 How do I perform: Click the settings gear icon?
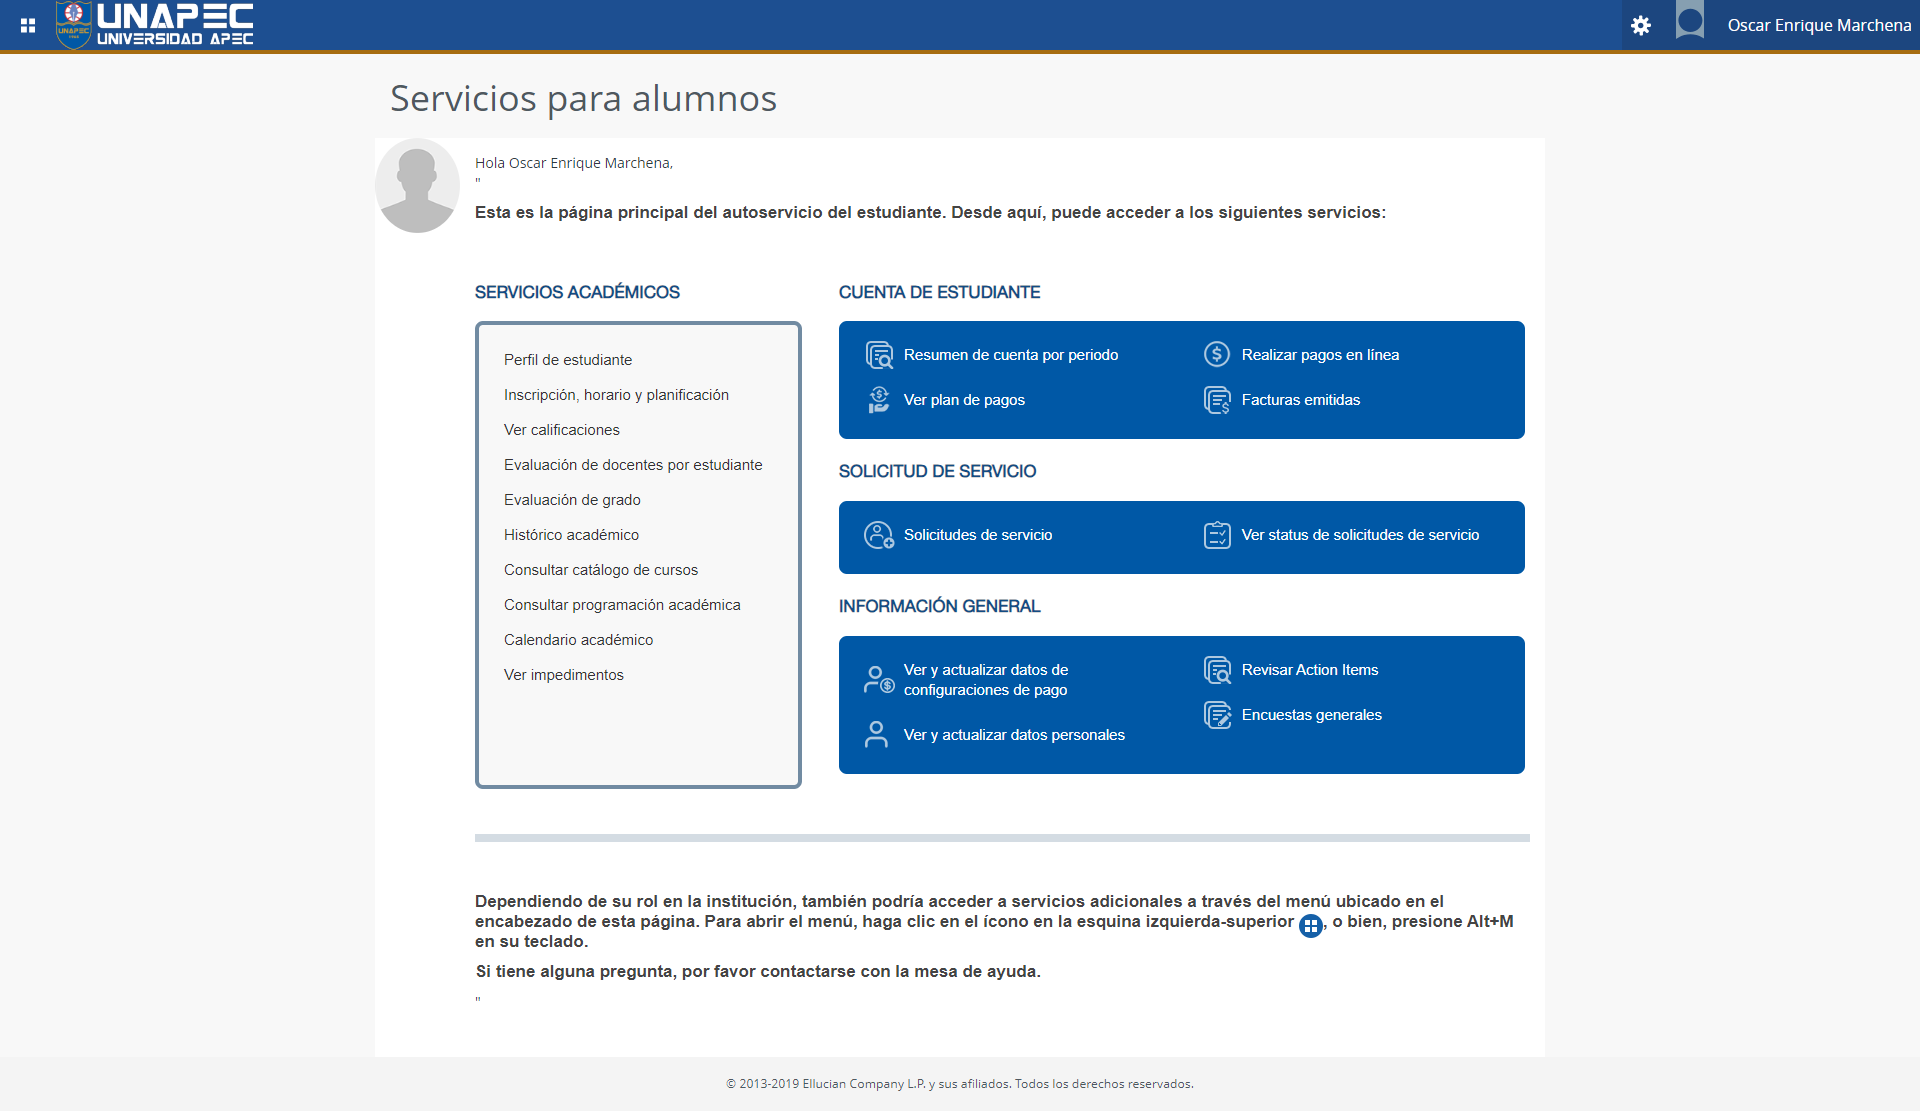tap(1641, 25)
